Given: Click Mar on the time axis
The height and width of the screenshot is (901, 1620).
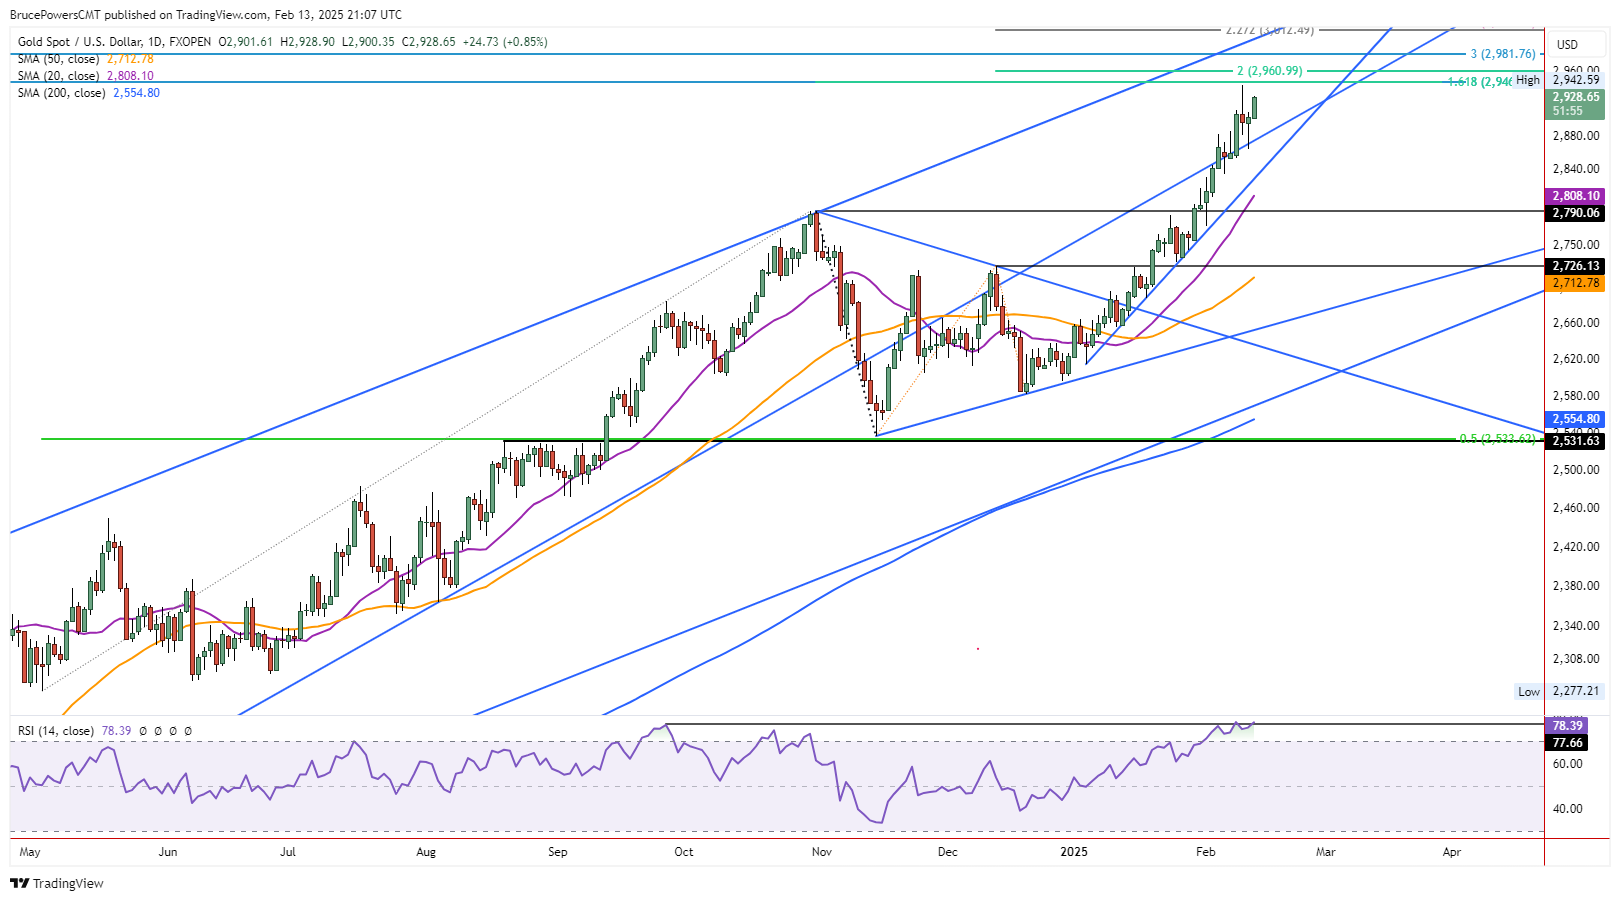Looking at the screenshot, I should (x=1326, y=852).
